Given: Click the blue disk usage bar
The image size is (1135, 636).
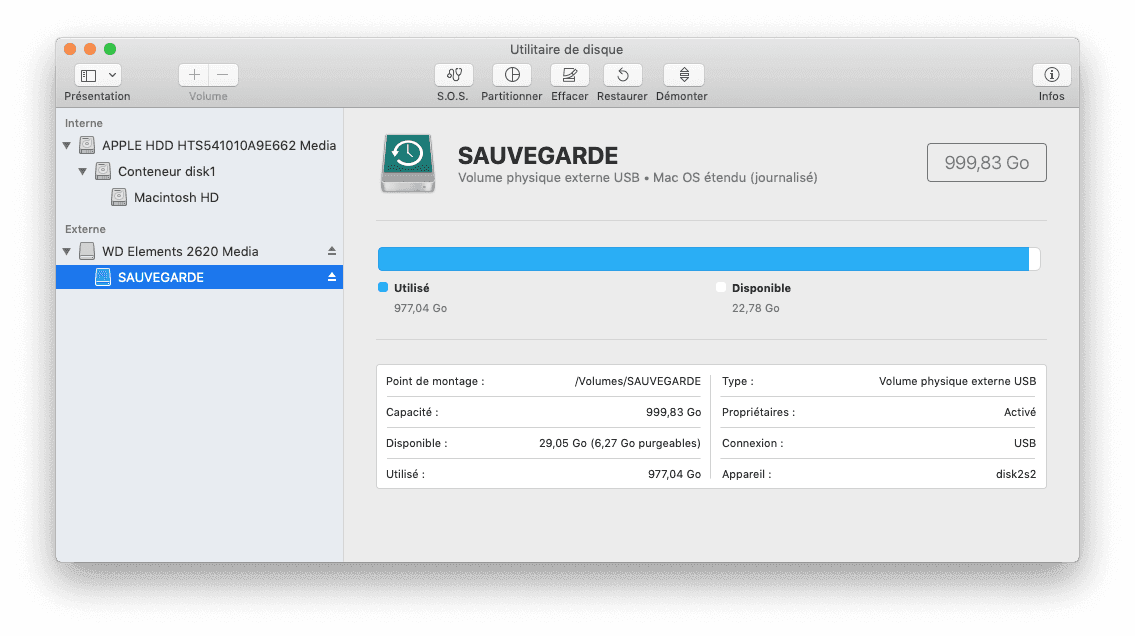Looking at the screenshot, I should (x=702, y=259).
